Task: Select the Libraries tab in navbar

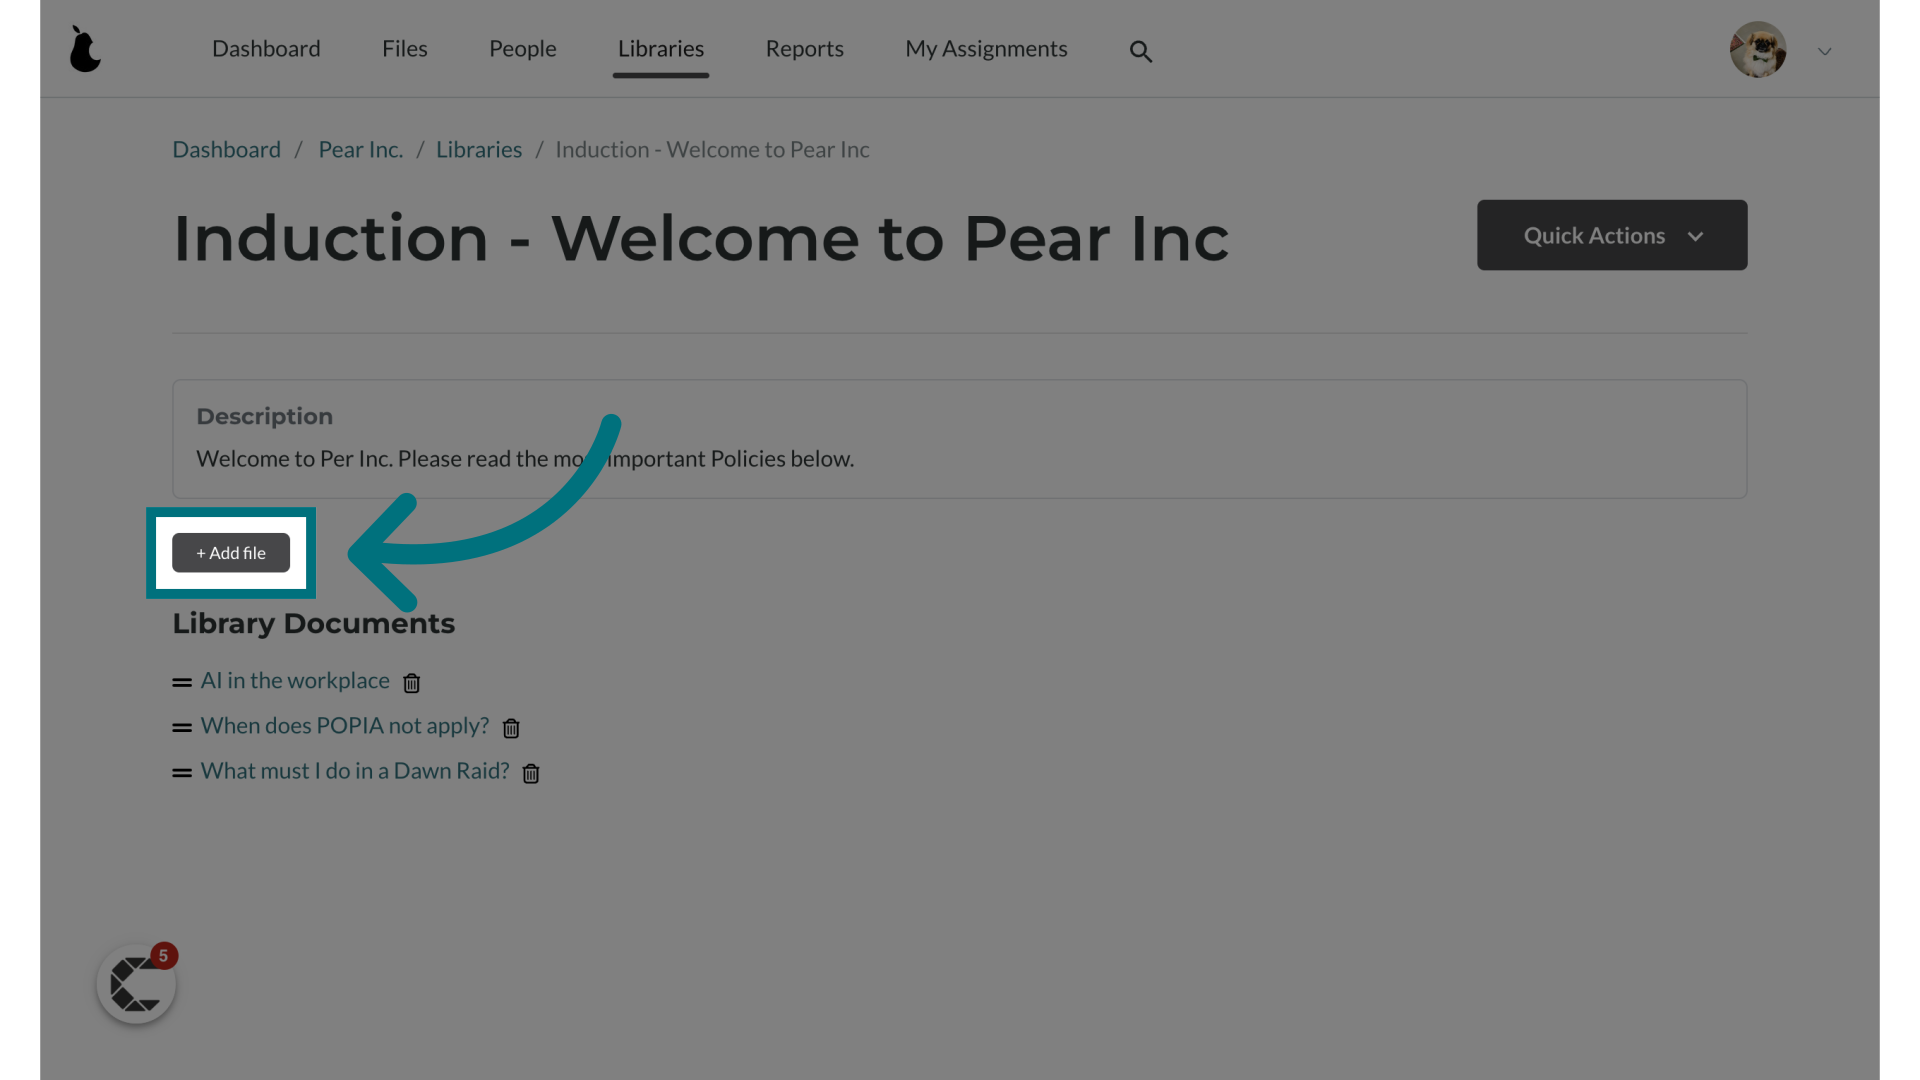Action: point(661,47)
